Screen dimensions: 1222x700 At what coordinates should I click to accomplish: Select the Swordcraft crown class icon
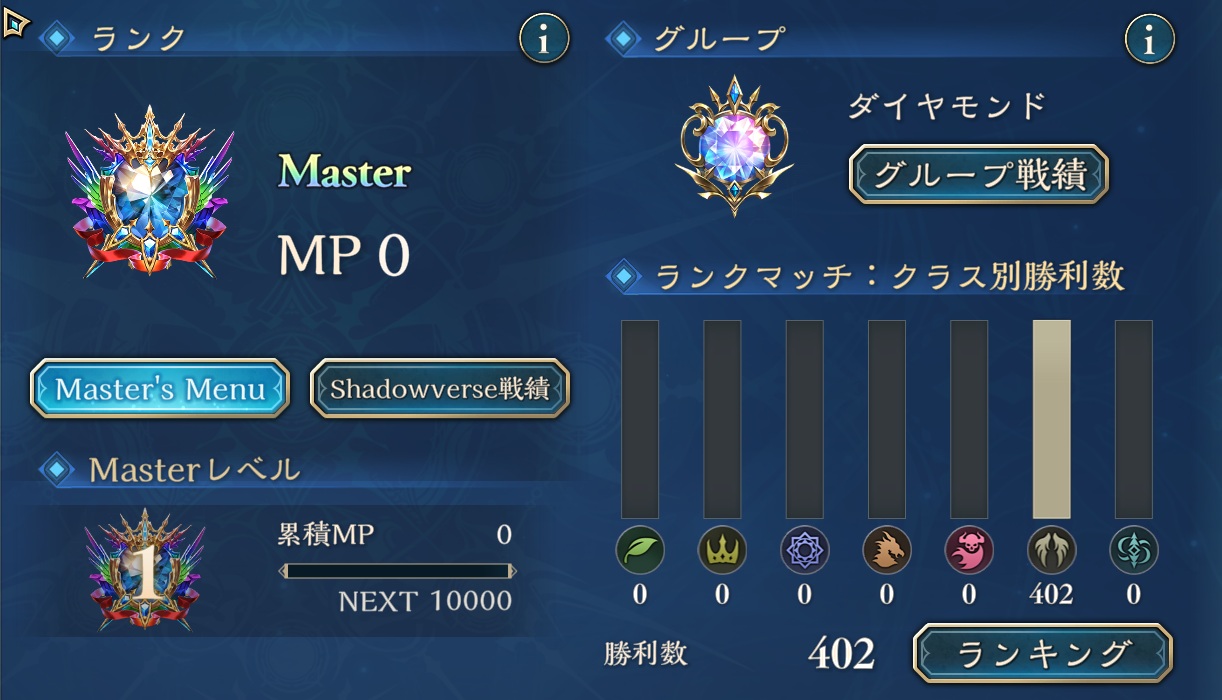click(722, 550)
